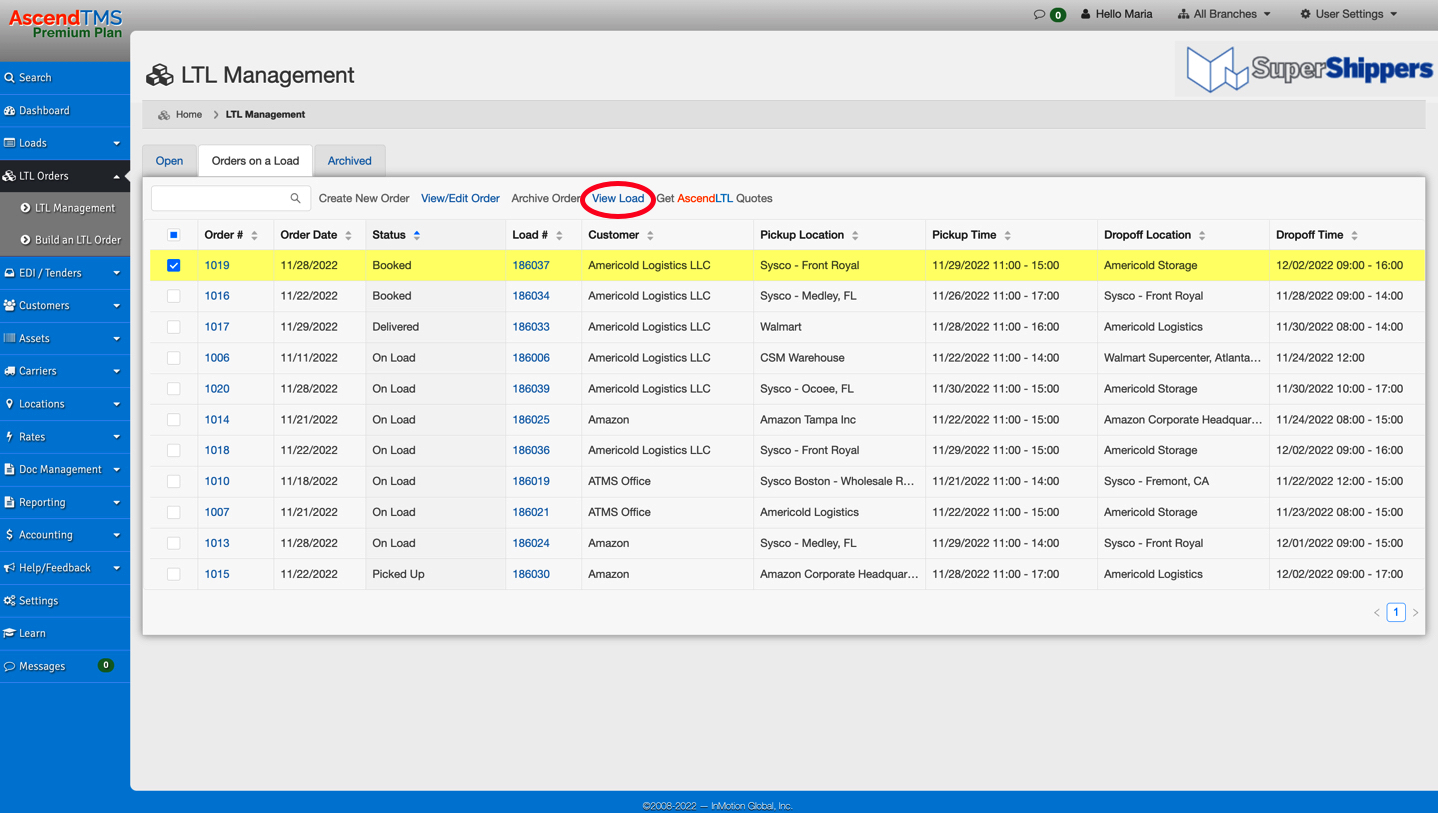Expand the EDI / Tenders menu

pos(116,273)
